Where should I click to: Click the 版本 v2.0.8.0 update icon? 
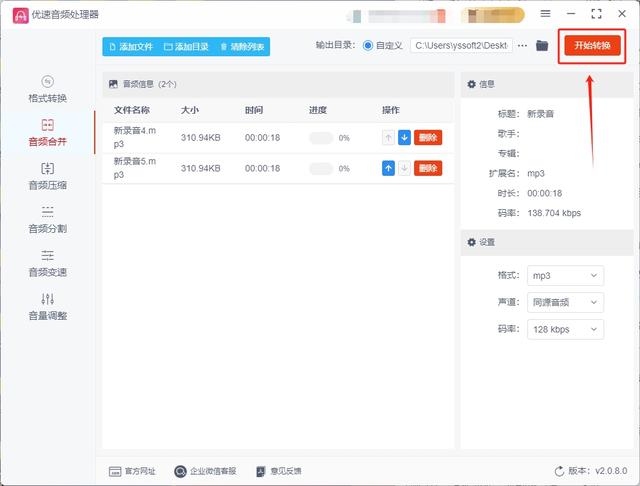[x=559, y=471]
